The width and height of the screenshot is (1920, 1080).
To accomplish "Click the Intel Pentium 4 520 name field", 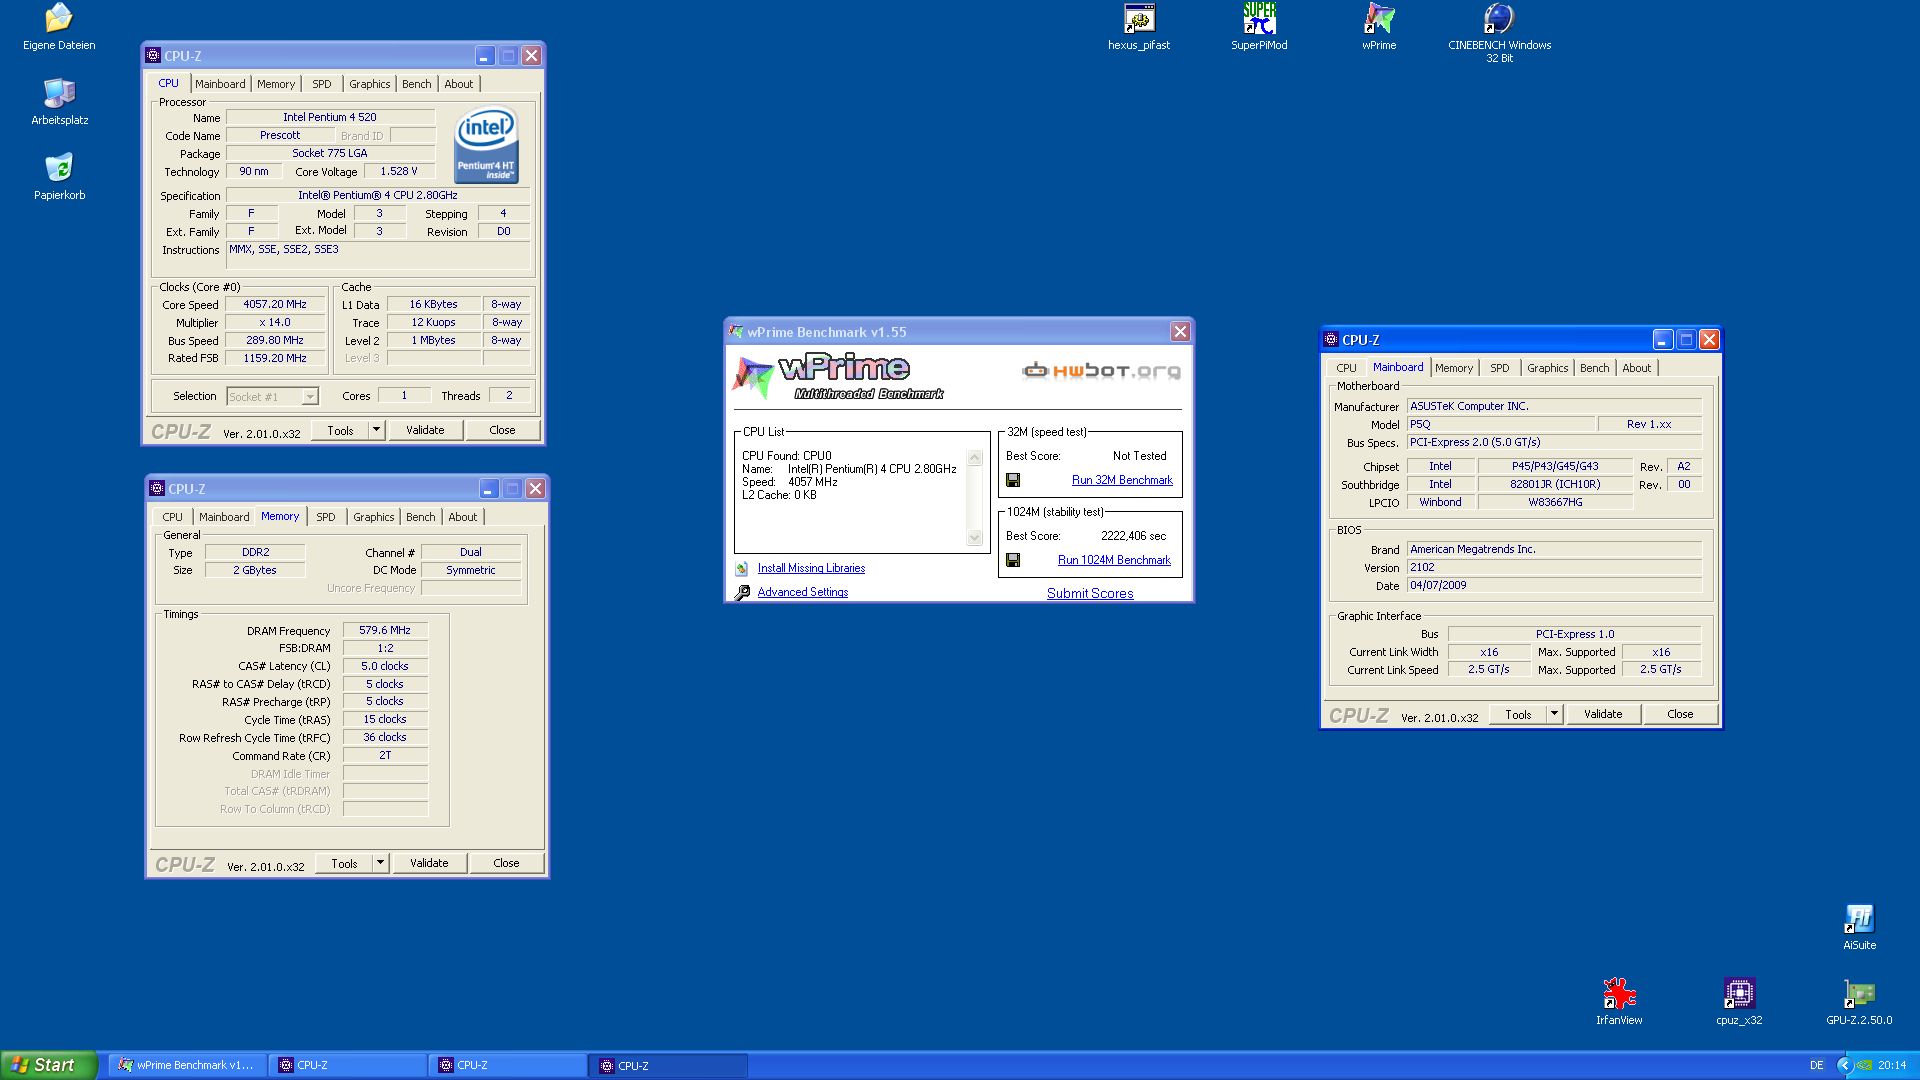I will tap(330, 117).
